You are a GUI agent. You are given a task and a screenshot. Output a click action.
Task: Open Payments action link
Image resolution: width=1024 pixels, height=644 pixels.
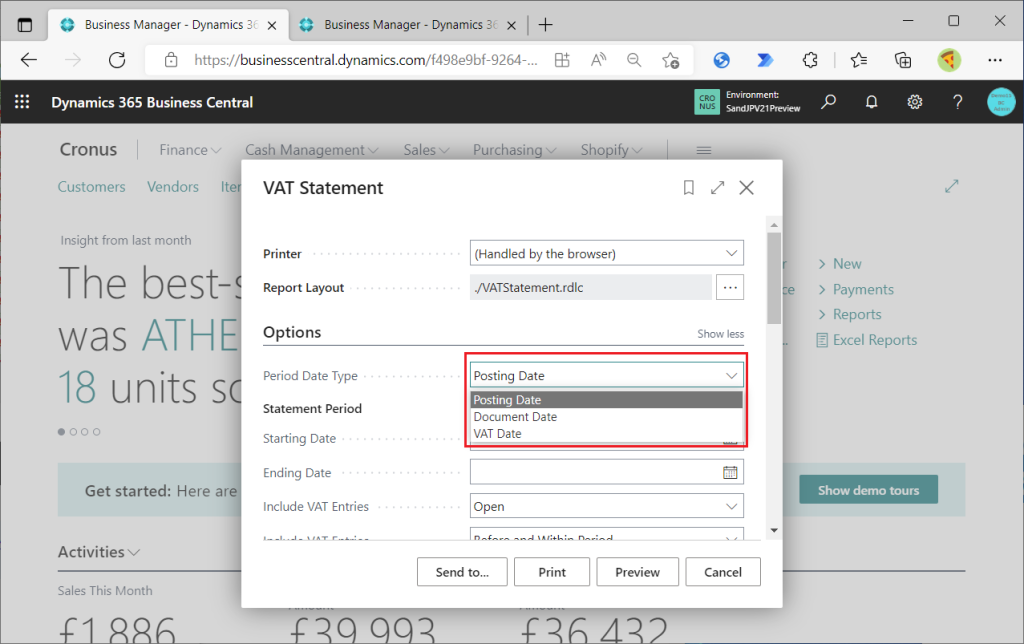pyautogui.click(x=863, y=289)
